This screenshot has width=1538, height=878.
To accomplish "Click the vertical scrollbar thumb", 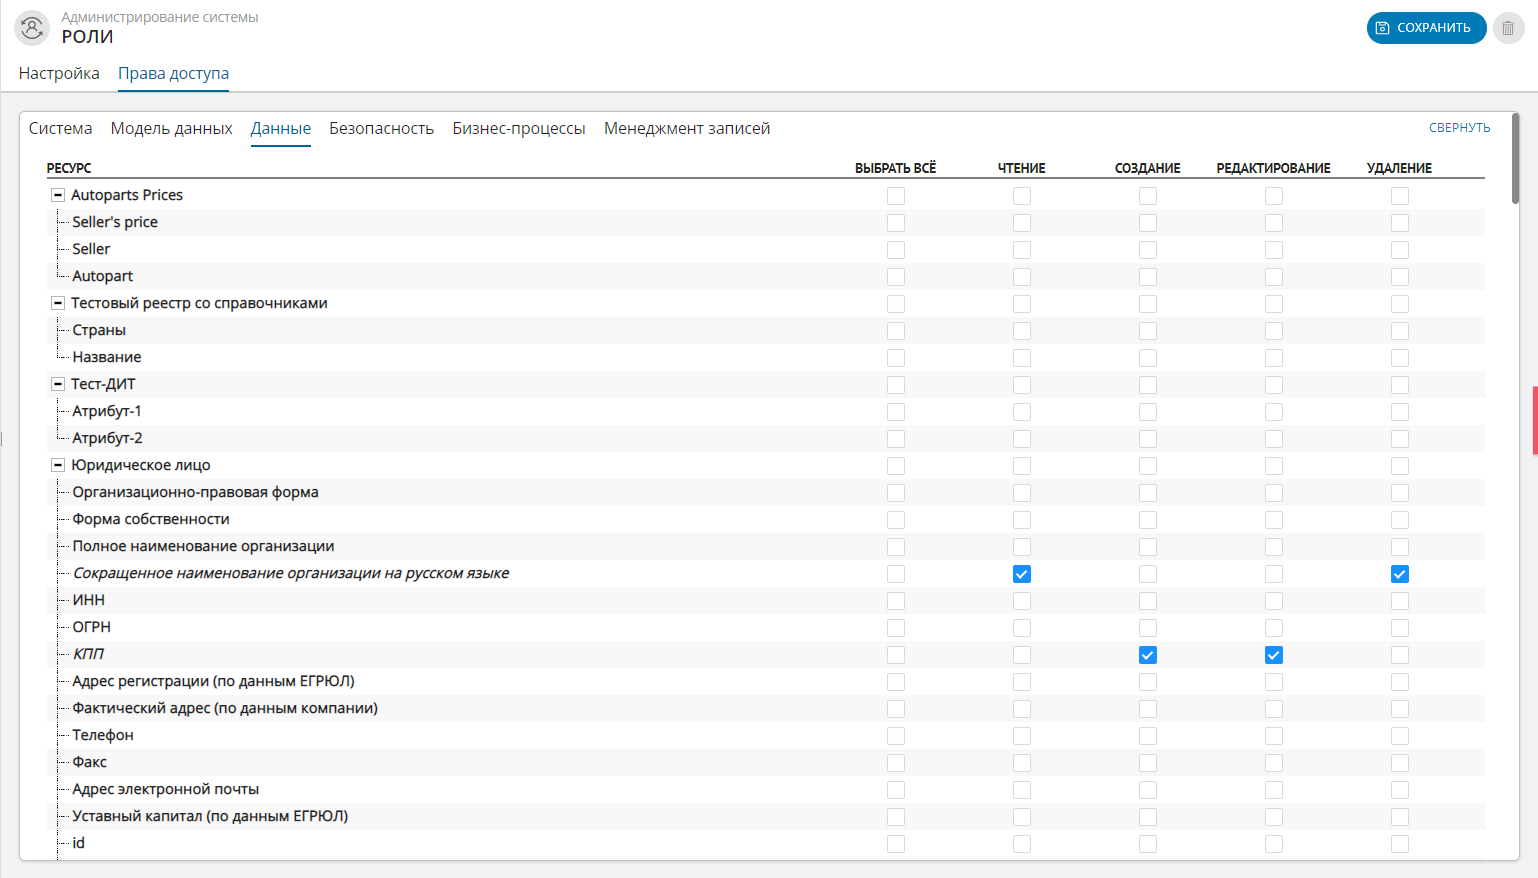I will tap(1515, 160).
